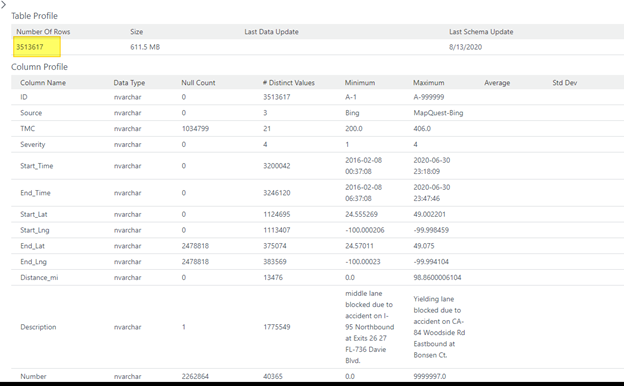Click the ID distinct values 3513617
Viewport: 624px width, 386px height.
[277, 97]
